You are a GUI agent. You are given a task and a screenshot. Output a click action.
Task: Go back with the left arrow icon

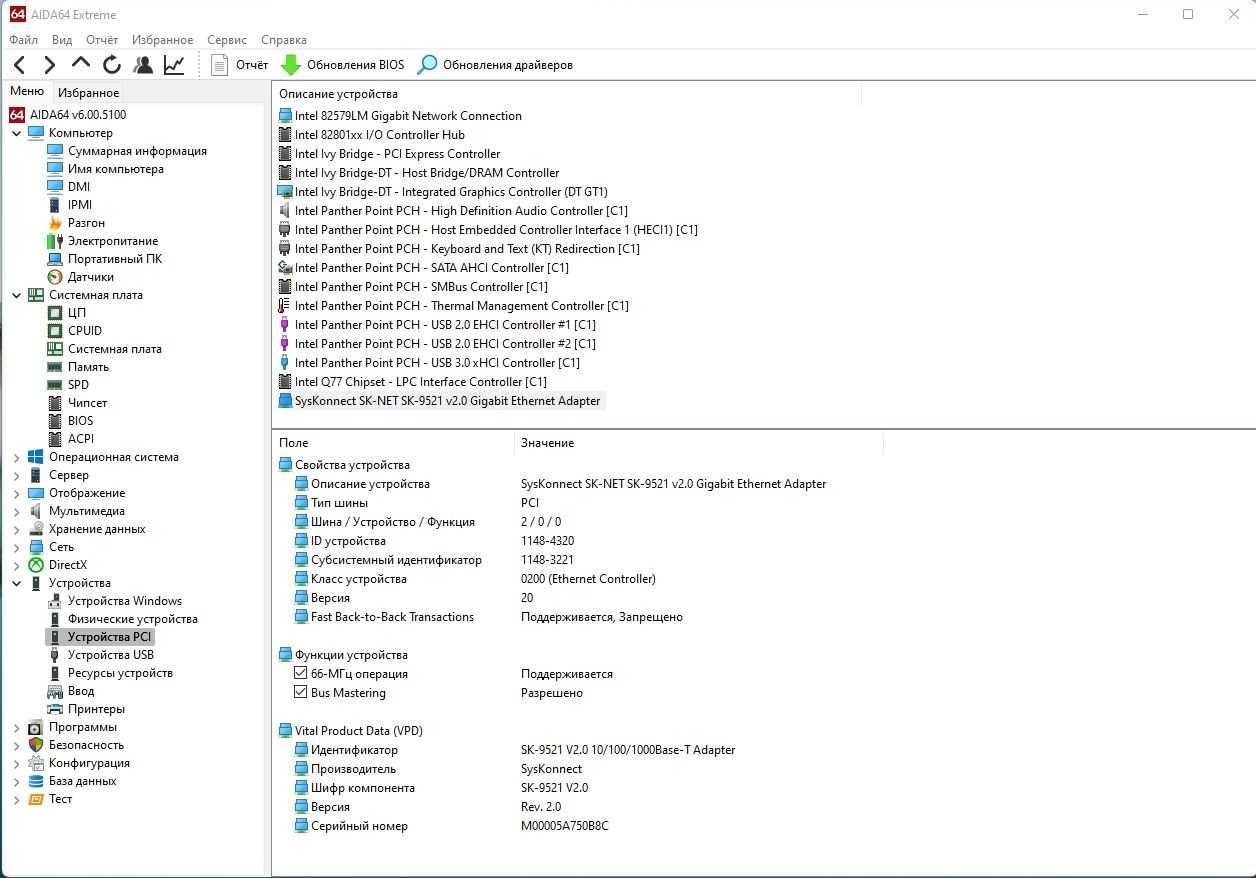(20, 65)
